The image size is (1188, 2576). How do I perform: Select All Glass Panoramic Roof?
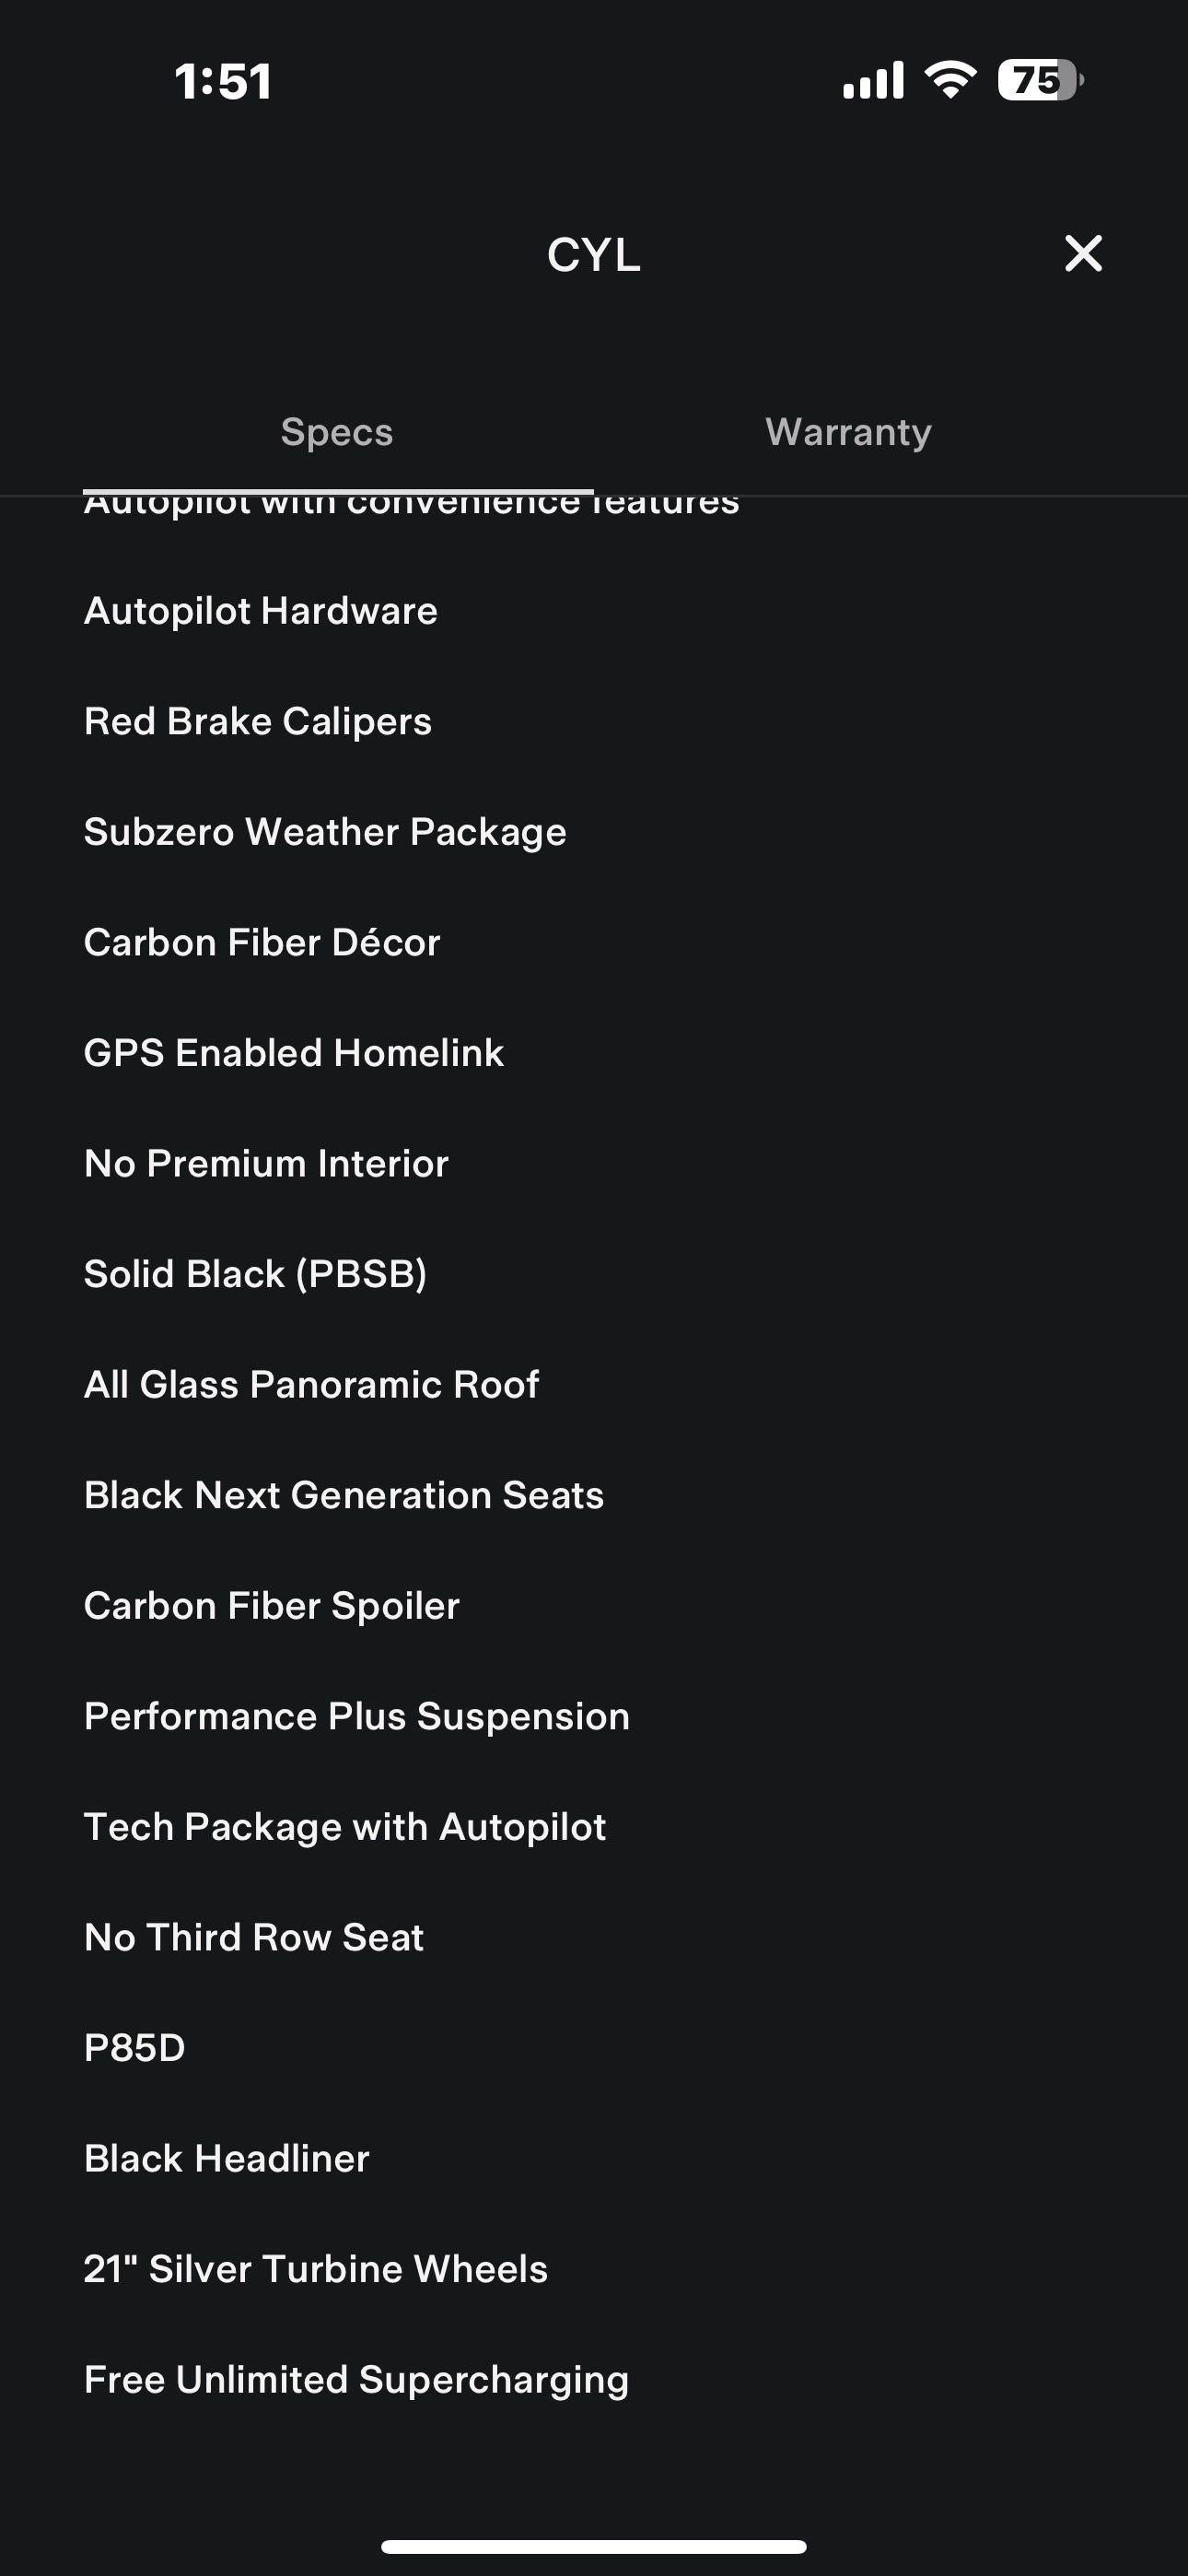[x=312, y=1385]
